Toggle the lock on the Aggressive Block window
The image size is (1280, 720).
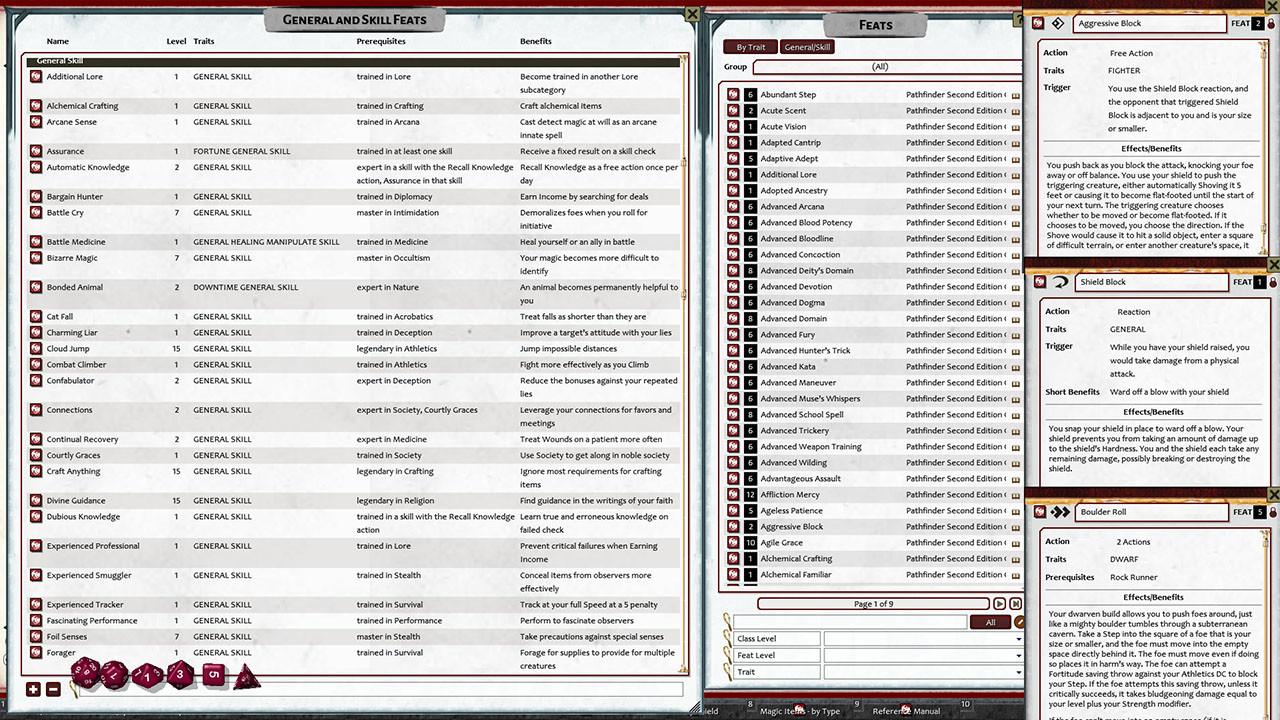(x=1270, y=23)
